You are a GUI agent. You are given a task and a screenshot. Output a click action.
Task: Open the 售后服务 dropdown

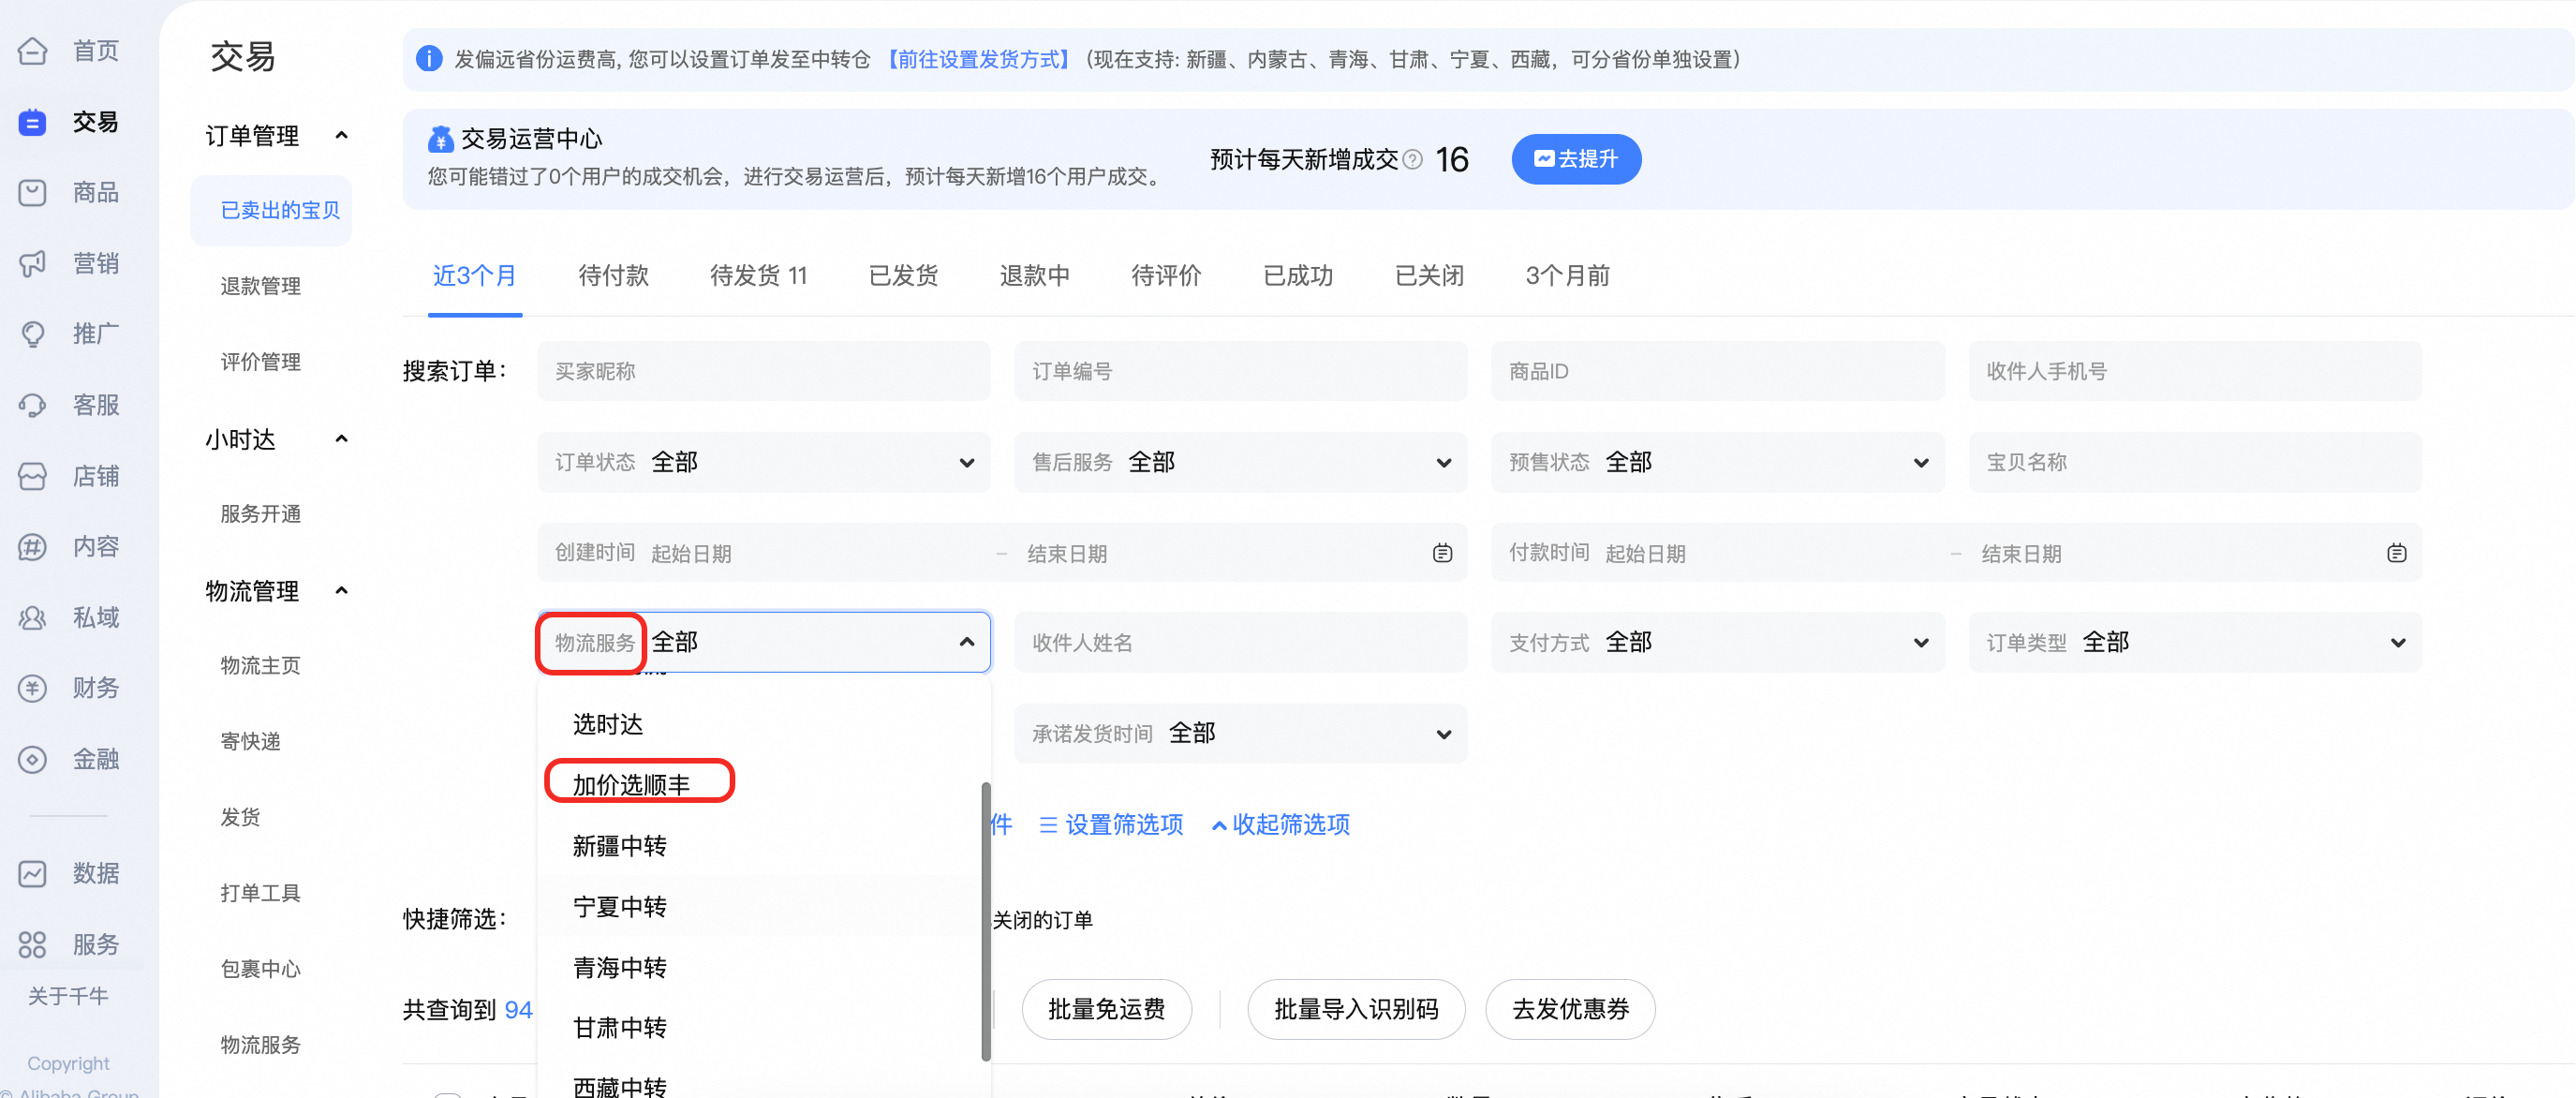click(x=1240, y=462)
